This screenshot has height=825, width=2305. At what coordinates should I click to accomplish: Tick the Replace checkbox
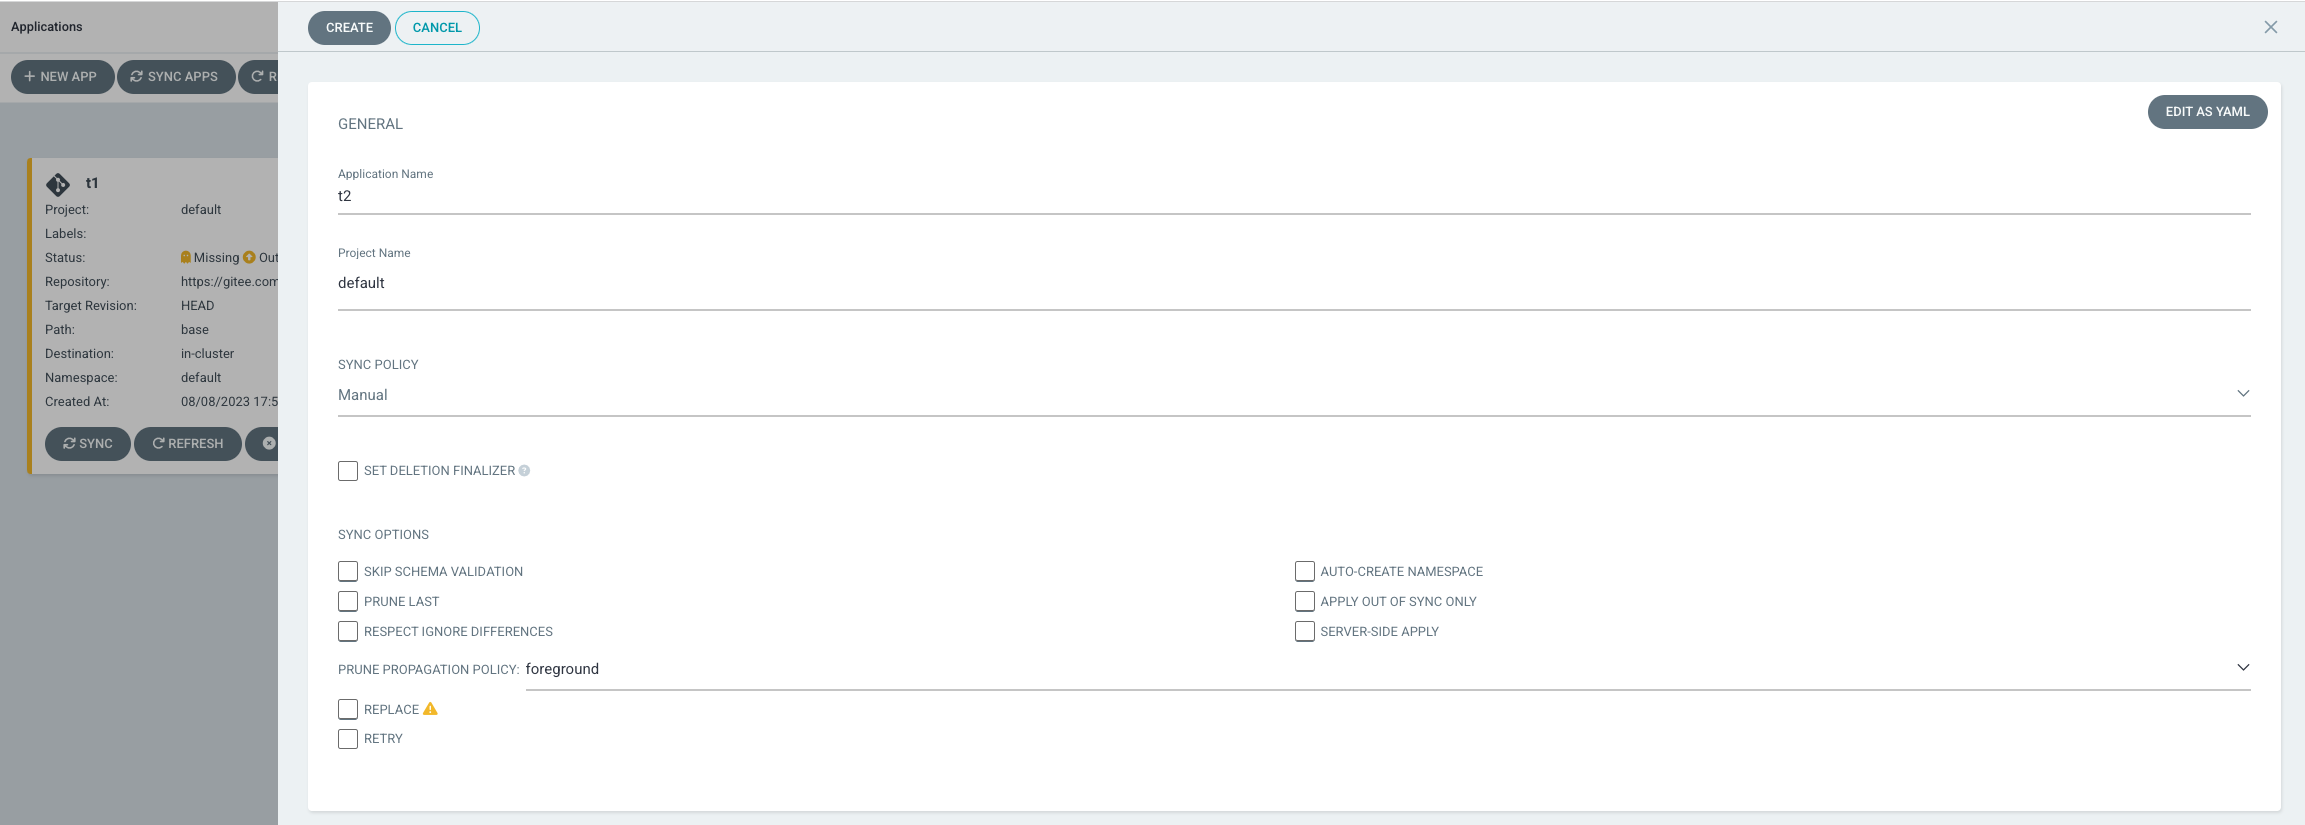point(348,709)
